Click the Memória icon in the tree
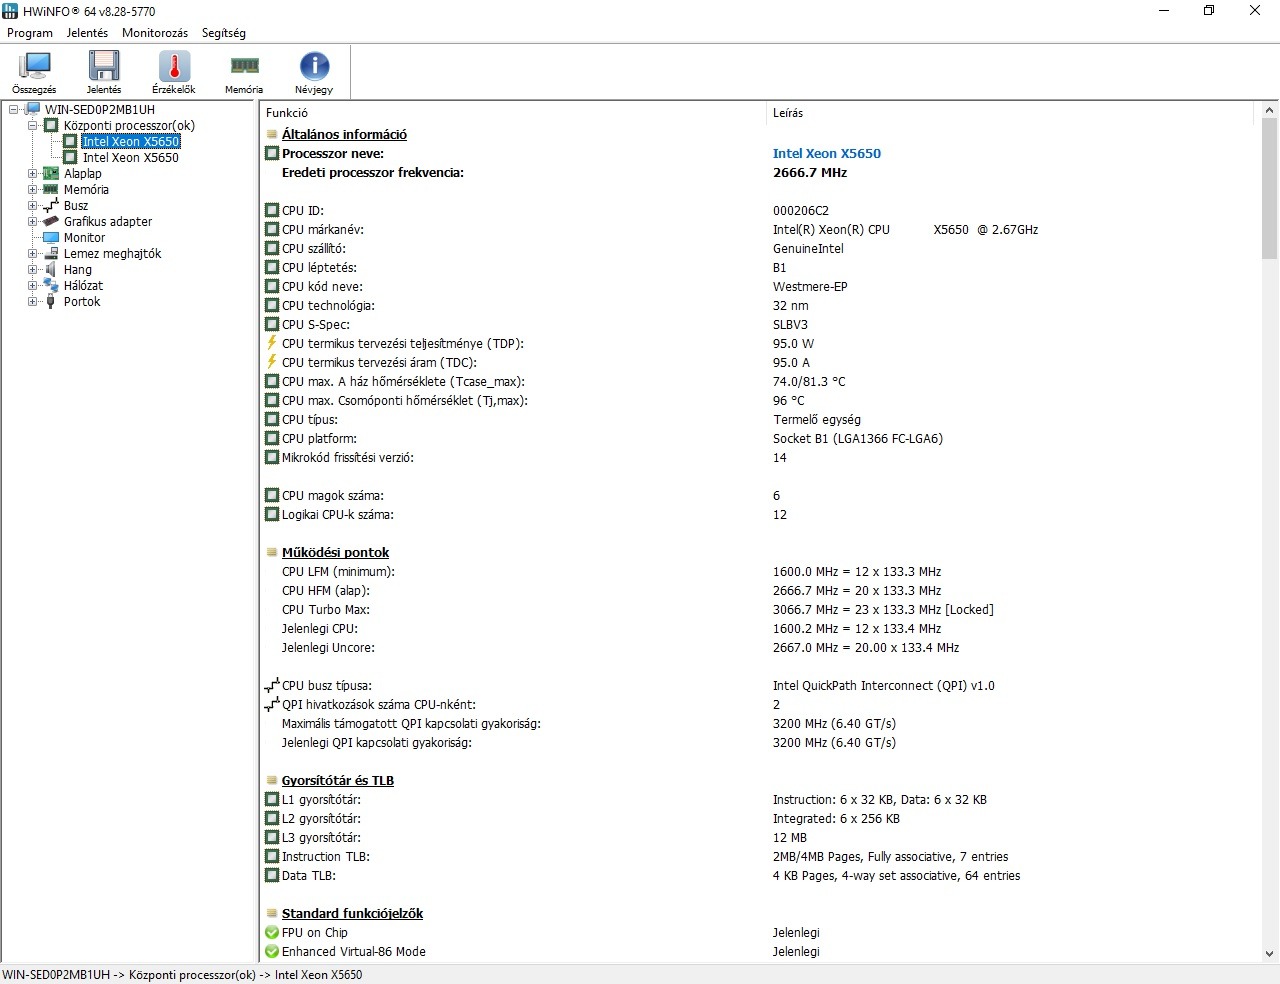Screen dimensions: 1280x984 51,189
